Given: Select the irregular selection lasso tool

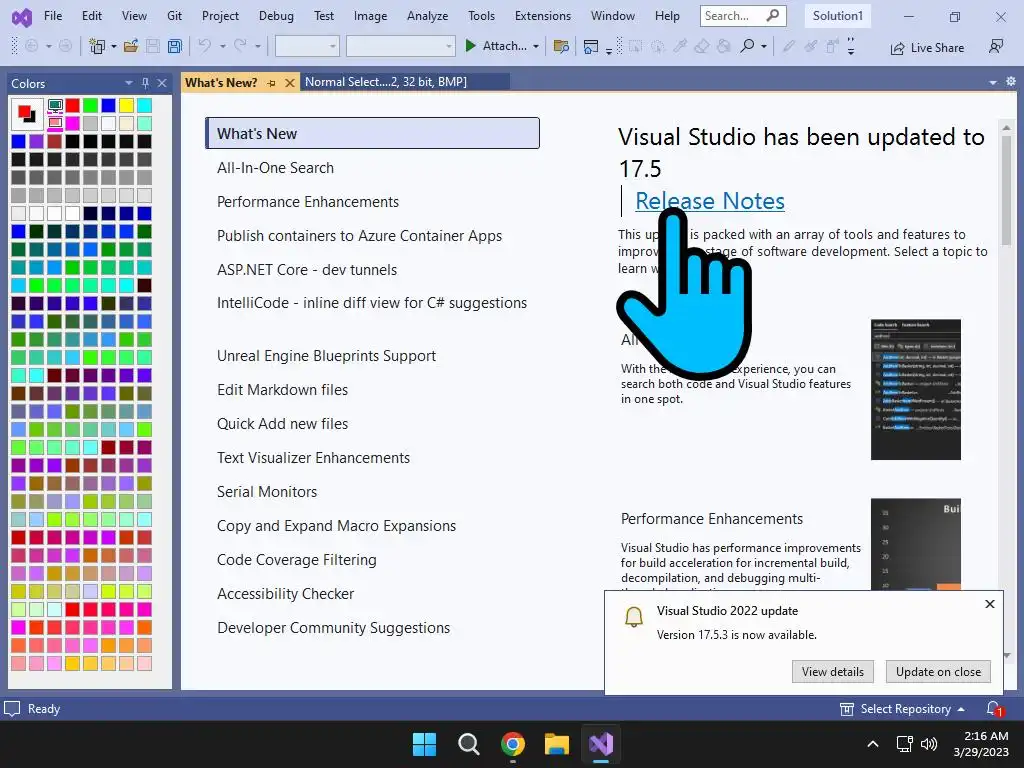Looking at the screenshot, I should point(658,46).
